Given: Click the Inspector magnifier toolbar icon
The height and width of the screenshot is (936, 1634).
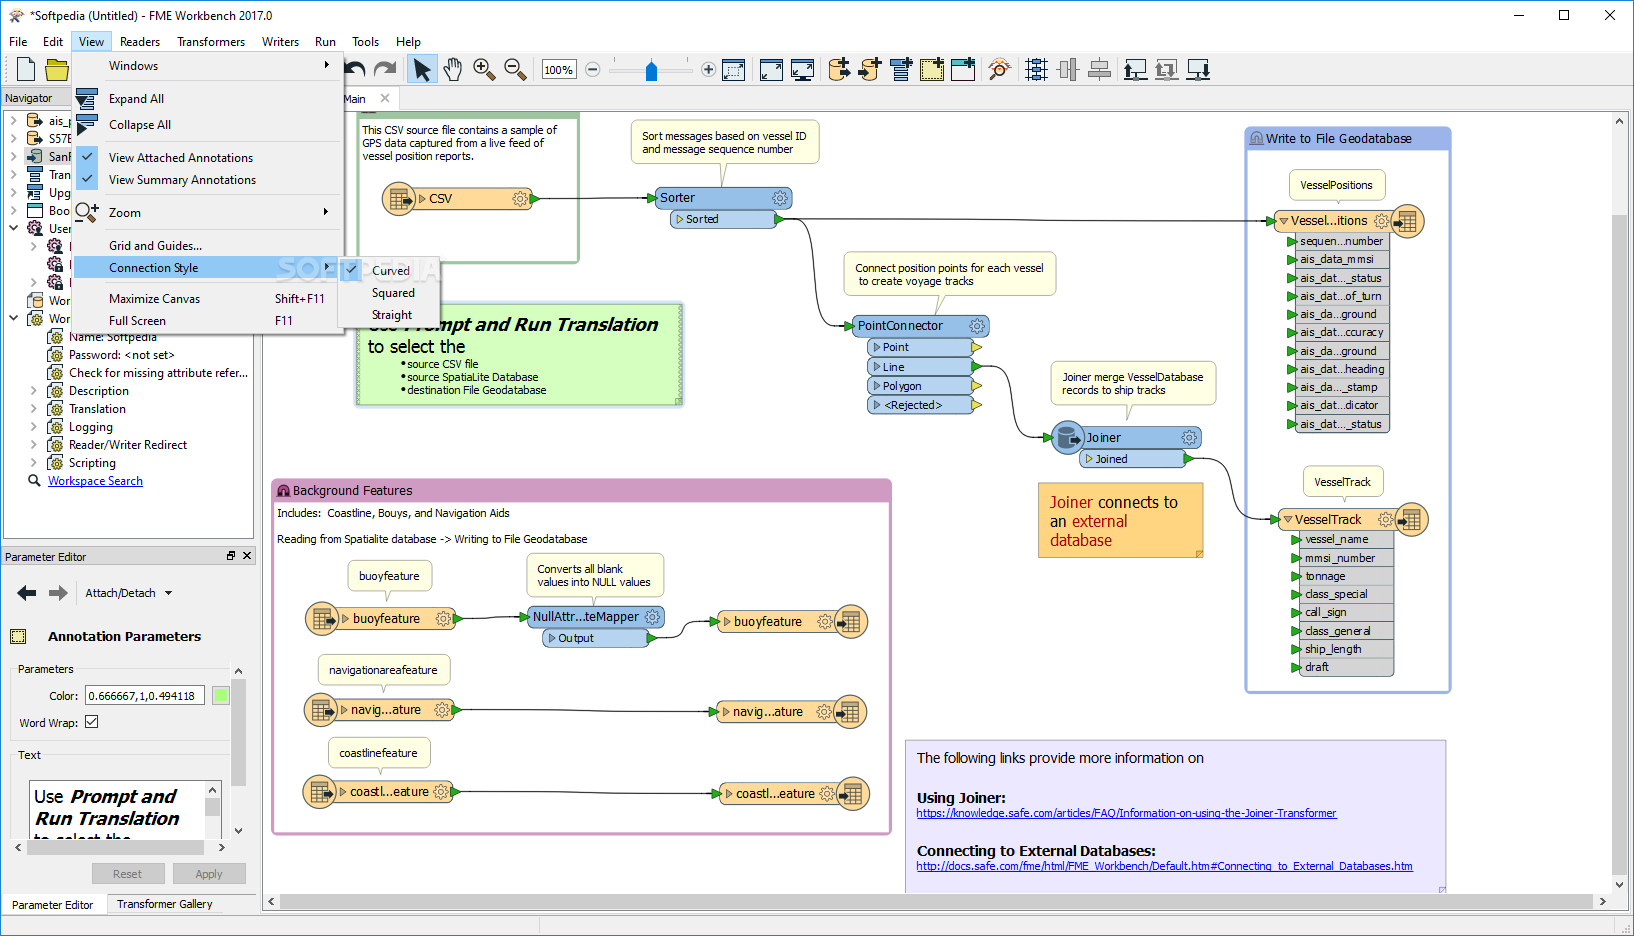Looking at the screenshot, I should point(999,69).
